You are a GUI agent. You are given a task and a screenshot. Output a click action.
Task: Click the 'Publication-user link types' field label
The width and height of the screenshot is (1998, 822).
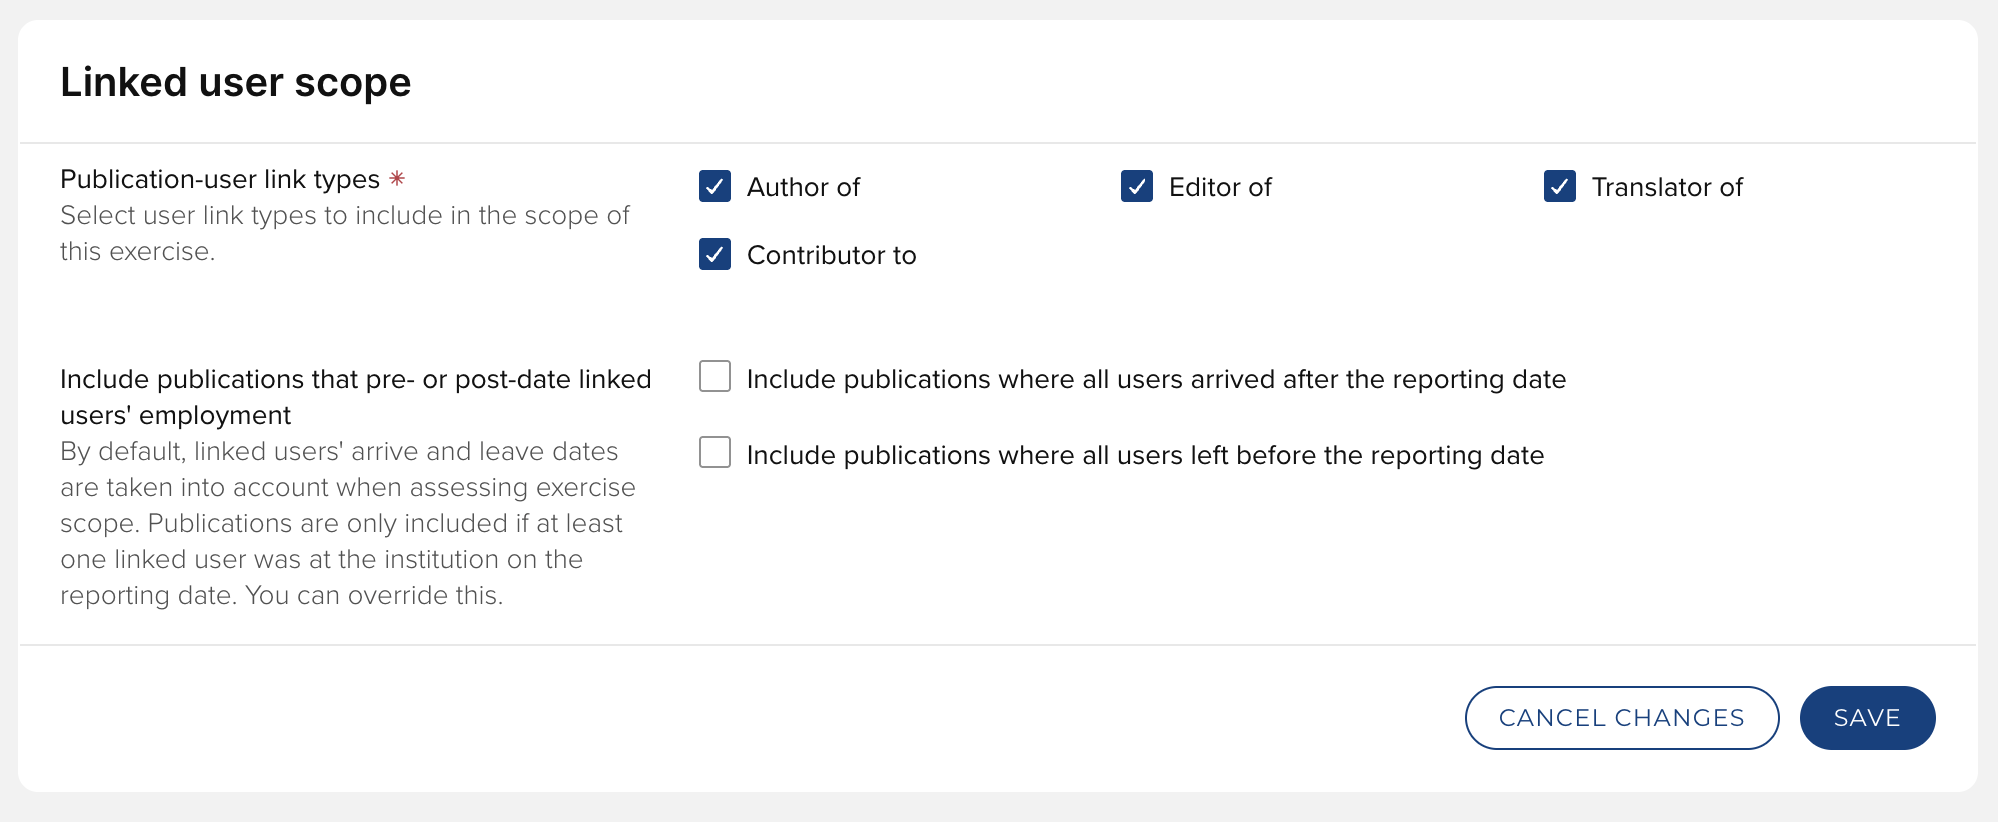220,179
